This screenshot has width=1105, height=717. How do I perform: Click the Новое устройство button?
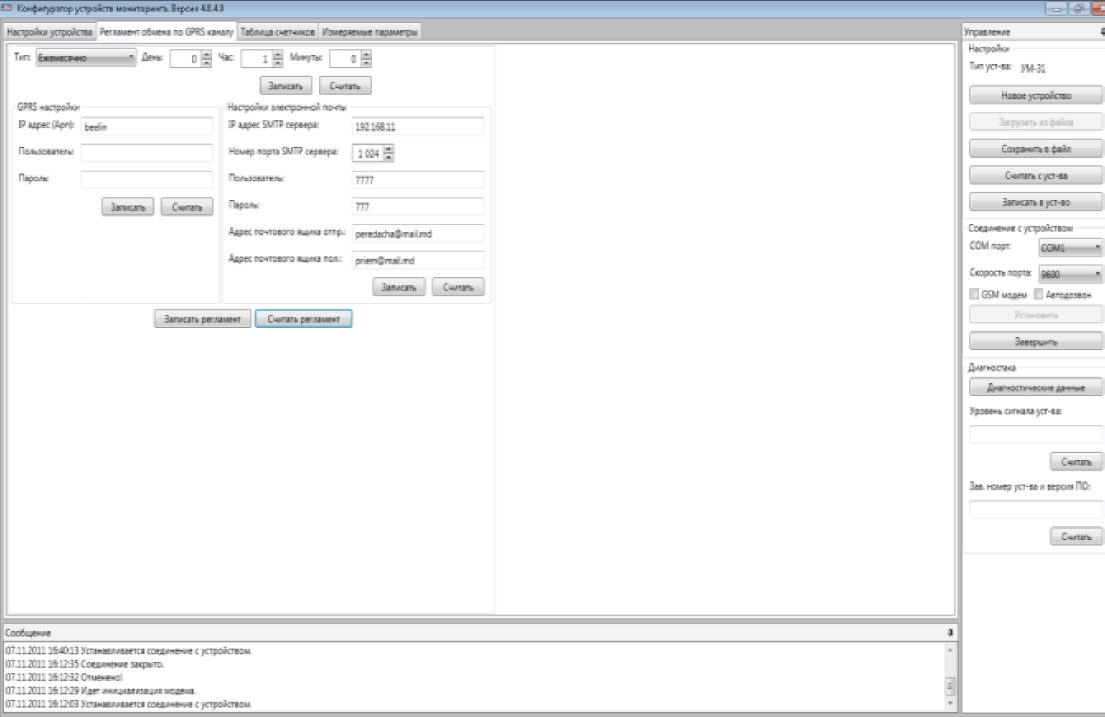[x=1035, y=96]
